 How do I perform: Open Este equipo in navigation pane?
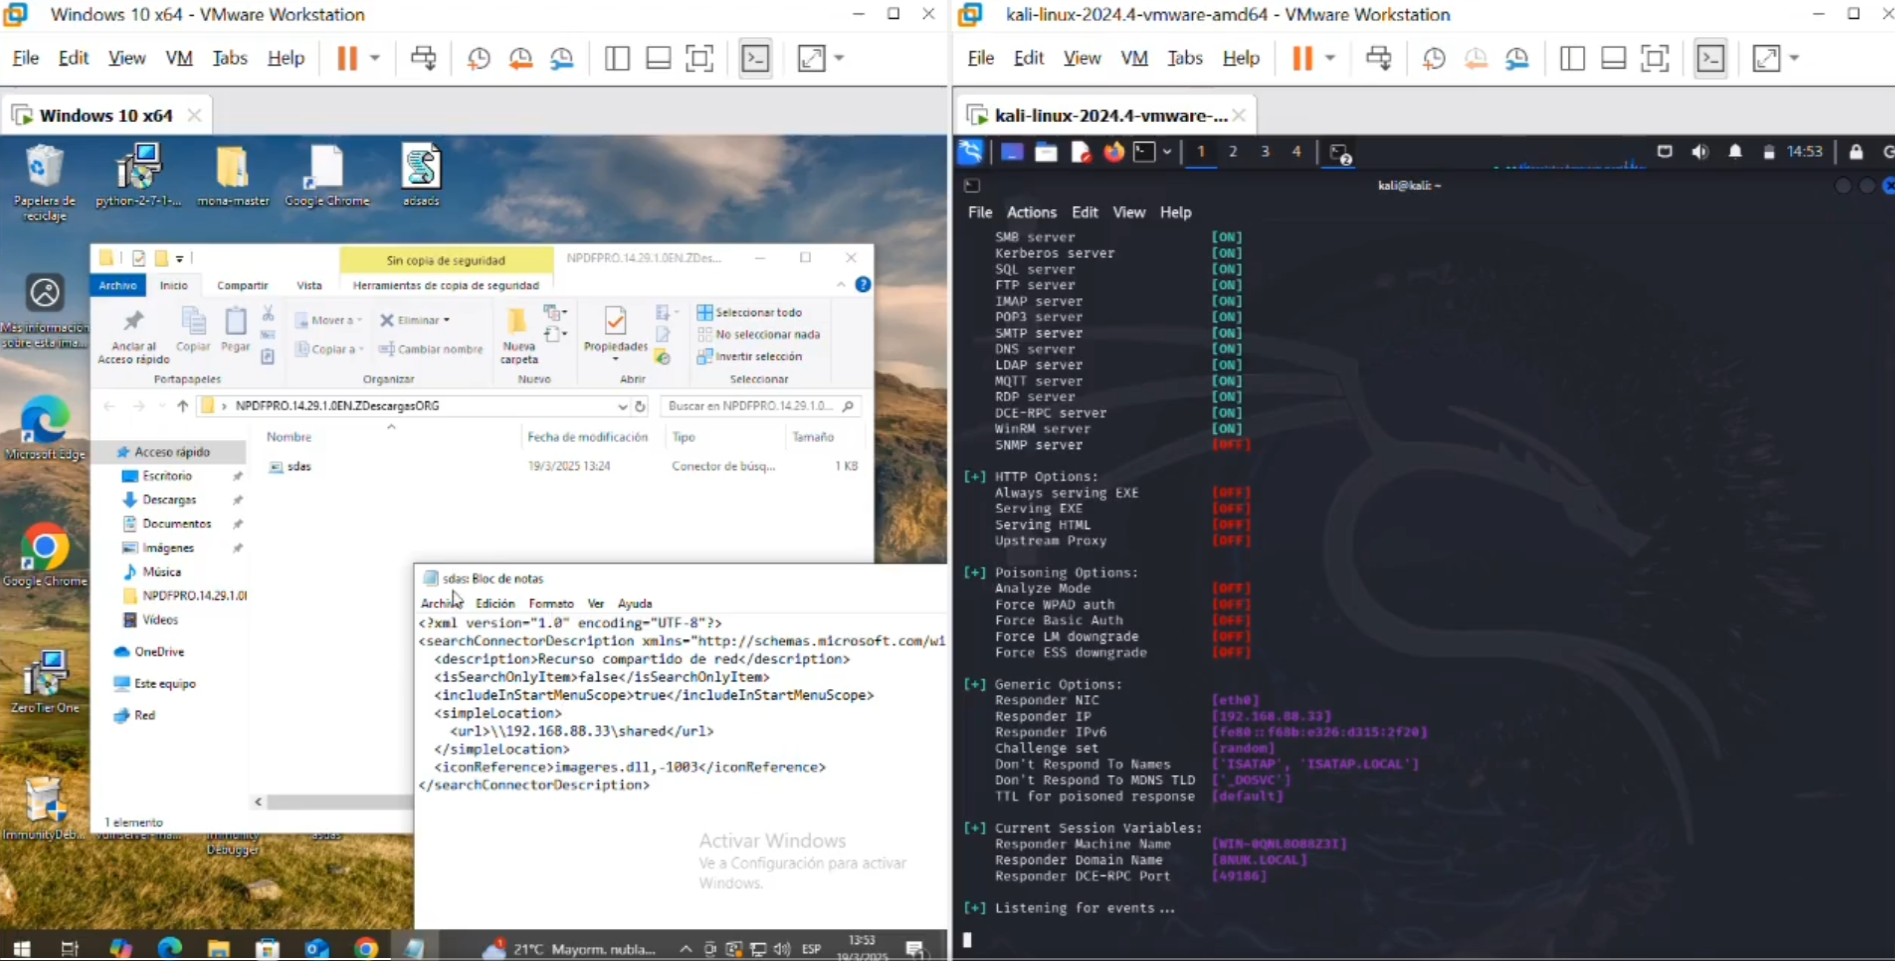[x=165, y=684]
